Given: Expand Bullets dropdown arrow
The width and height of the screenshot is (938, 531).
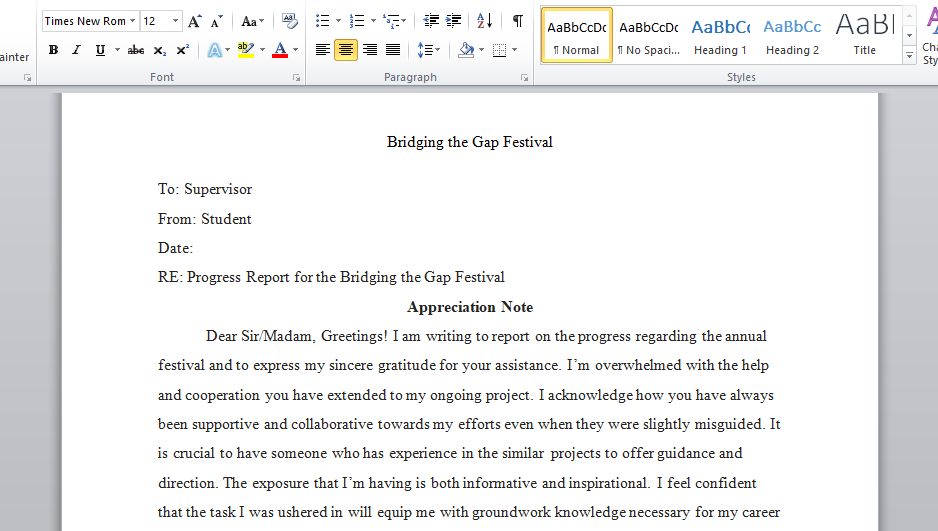Looking at the screenshot, I should pyautogui.click(x=338, y=21).
